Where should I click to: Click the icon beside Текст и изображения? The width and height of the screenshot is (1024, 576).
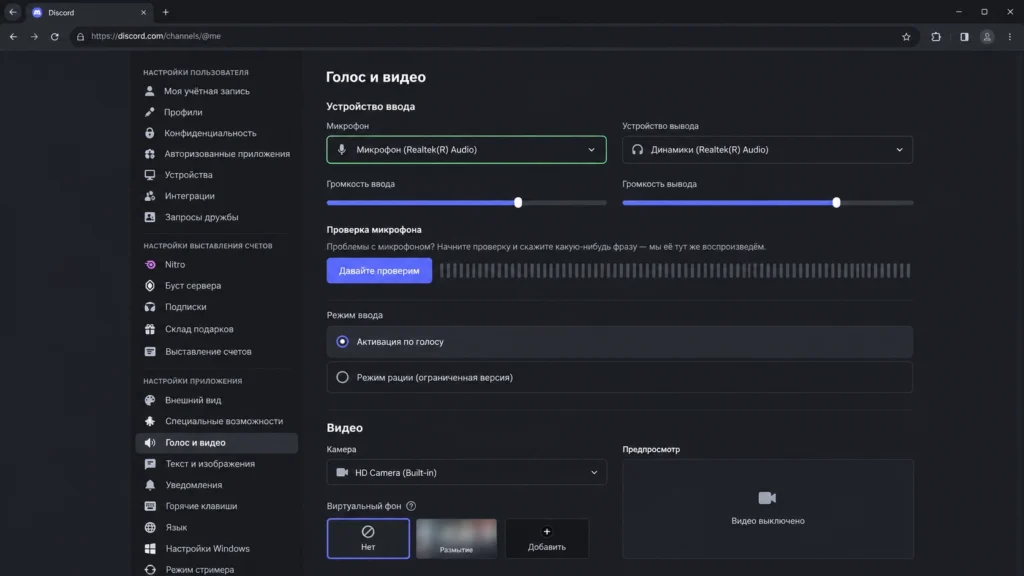pyautogui.click(x=150, y=464)
